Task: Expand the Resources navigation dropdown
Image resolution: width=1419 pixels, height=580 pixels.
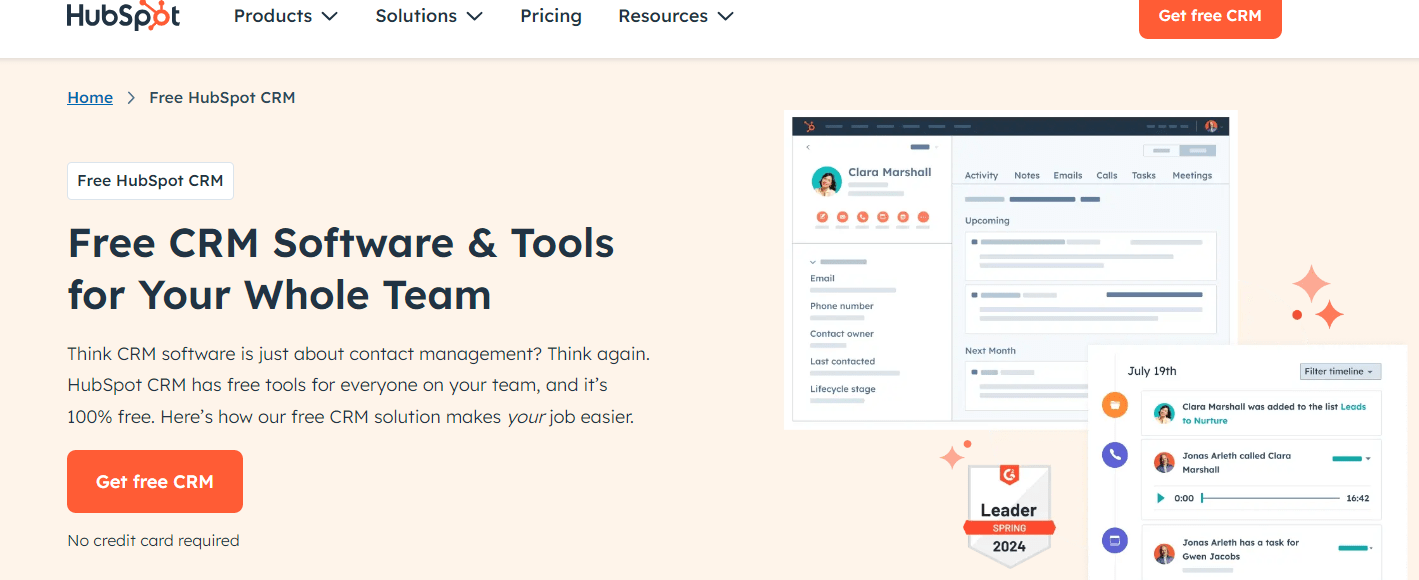Action: point(675,16)
